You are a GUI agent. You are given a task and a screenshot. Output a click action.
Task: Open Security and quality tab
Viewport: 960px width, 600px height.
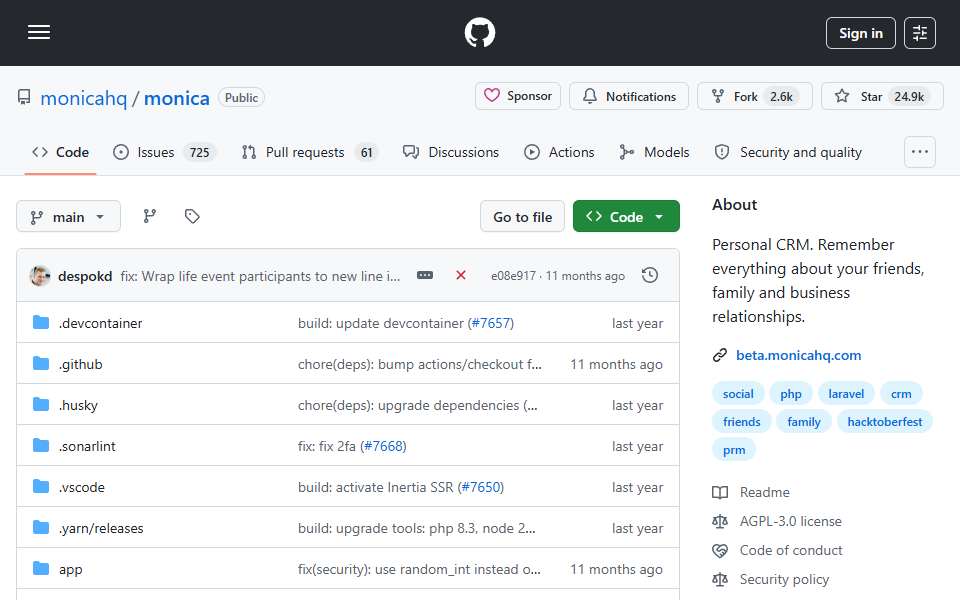788,152
